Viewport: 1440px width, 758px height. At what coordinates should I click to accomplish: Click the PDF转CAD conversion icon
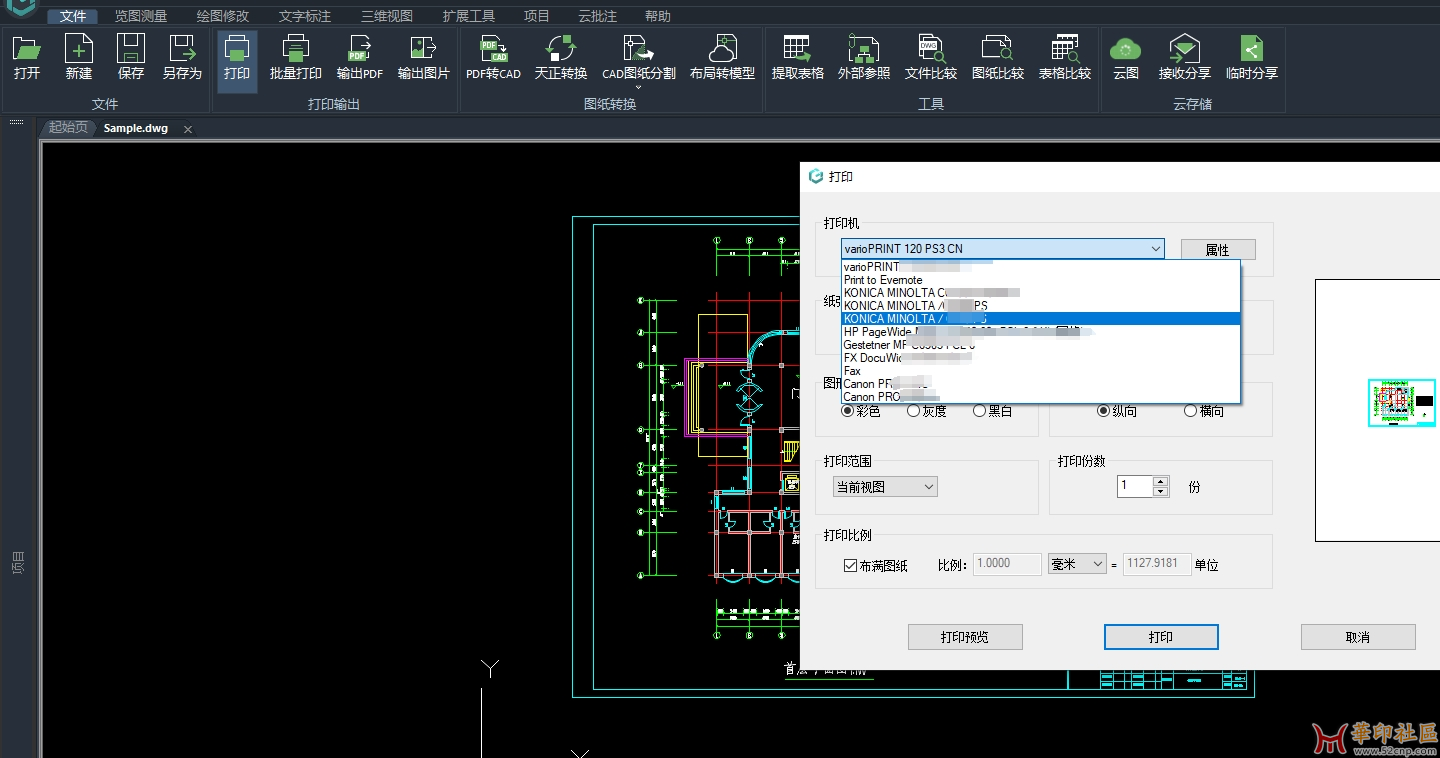pyautogui.click(x=493, y=48)
